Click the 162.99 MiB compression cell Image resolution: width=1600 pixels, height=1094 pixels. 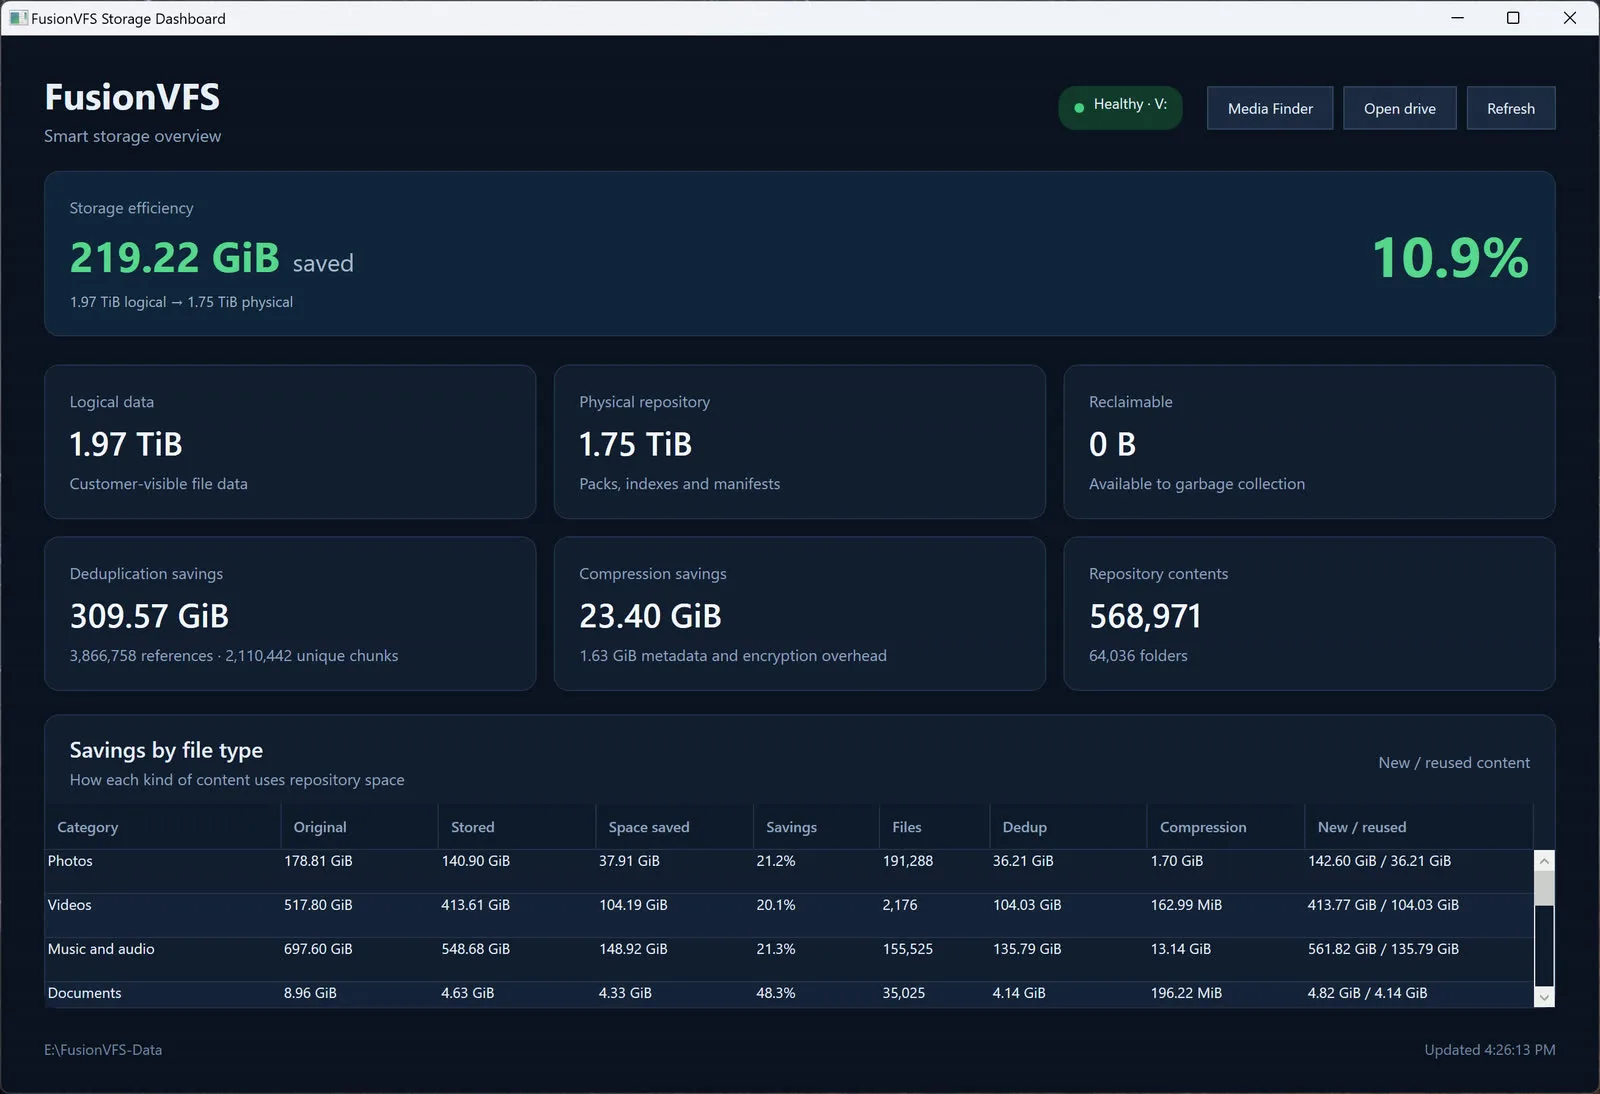(1186, 905)
